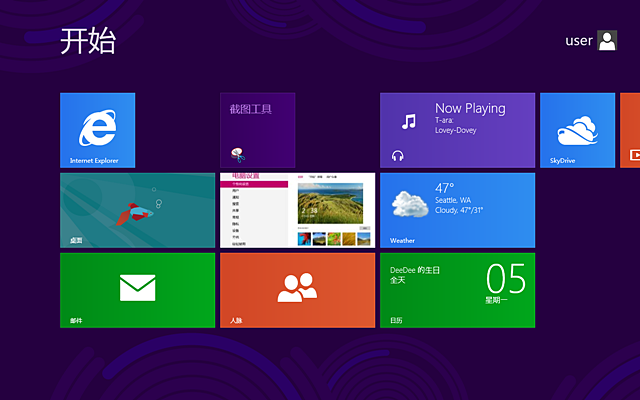640x400 pixels.
Task: Click the scissors icon on the Snipping Tool tile
Action: pos(238,155)
